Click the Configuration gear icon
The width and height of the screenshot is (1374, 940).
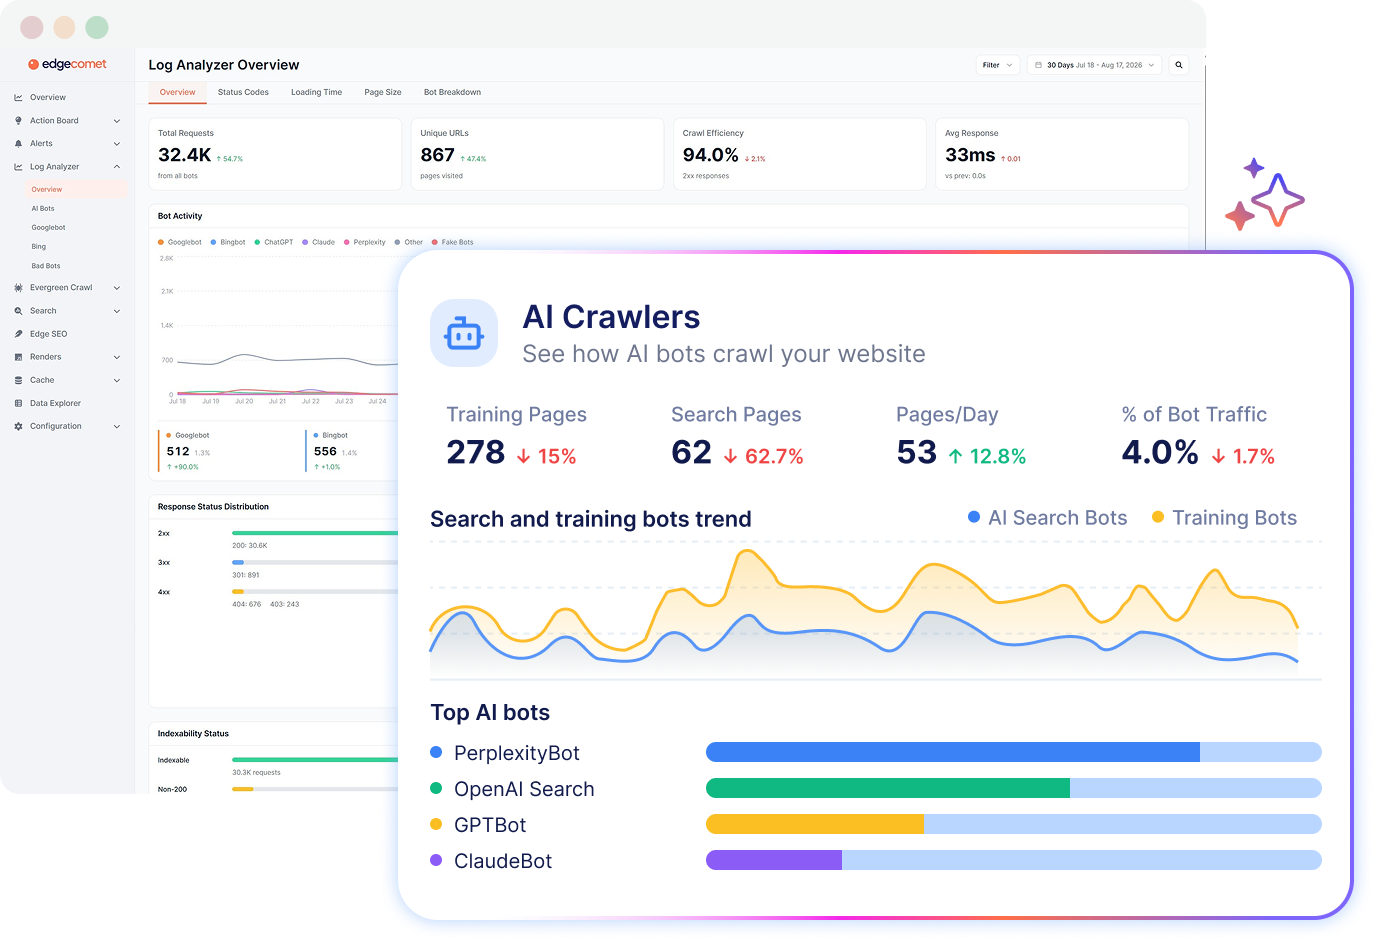click(x=18, y=427)
